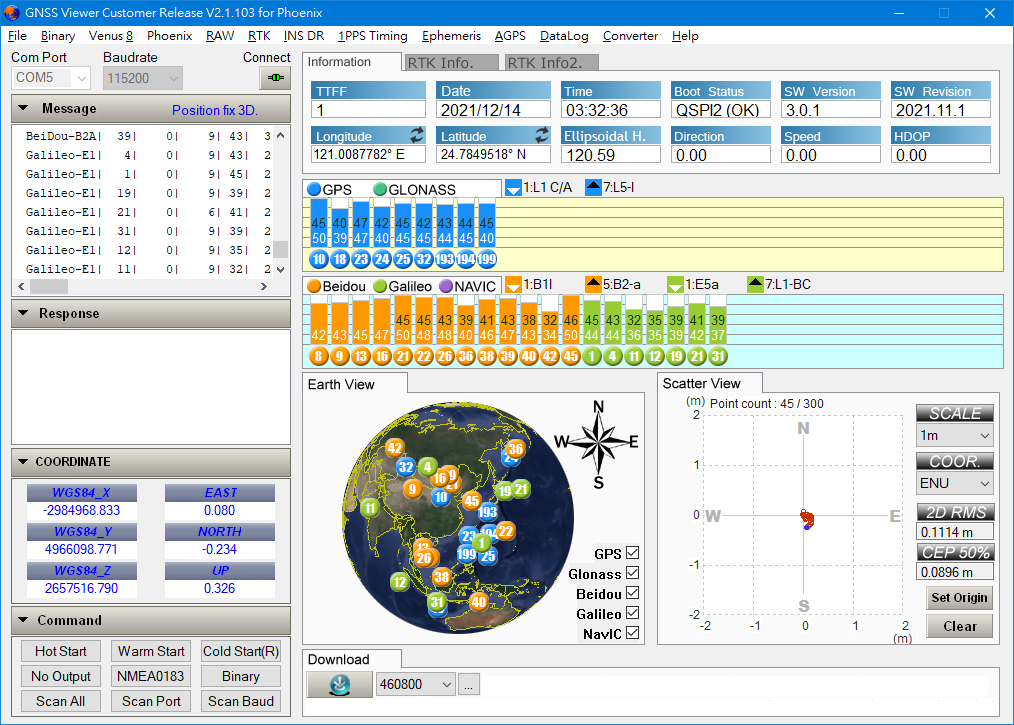This screenshot has height=725, width=1014.
Task: Click the Longitude format swap icon
Action: (417, 135)
